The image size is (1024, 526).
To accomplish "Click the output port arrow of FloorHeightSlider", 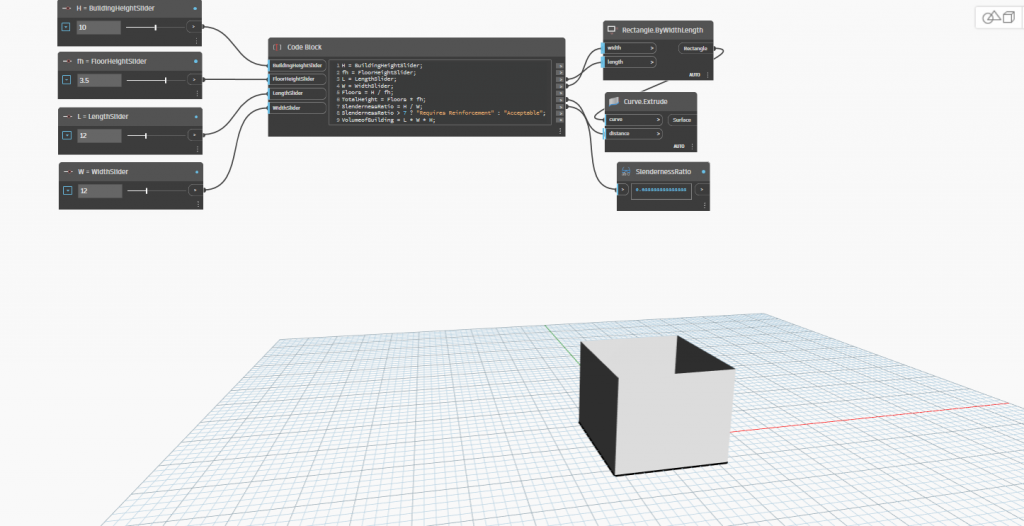I will click(195, 80).
